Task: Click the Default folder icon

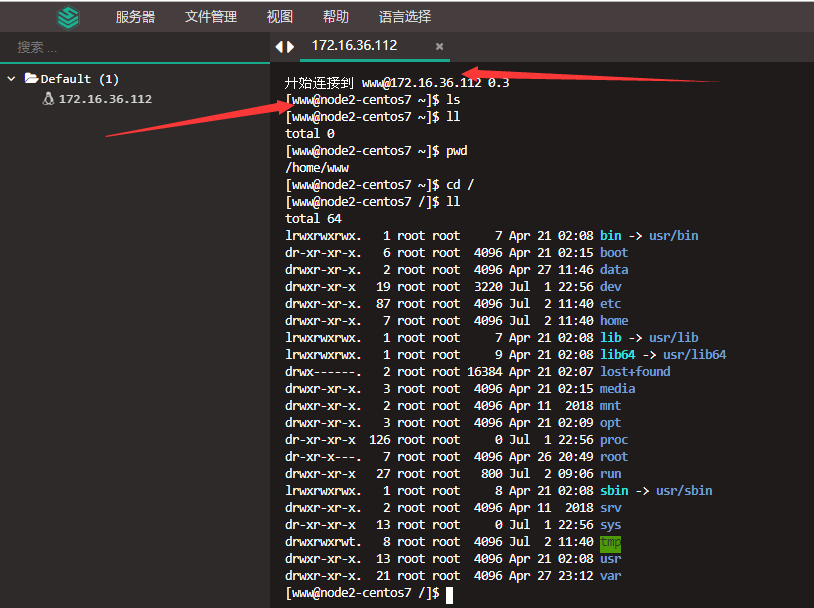Action: 31,78
